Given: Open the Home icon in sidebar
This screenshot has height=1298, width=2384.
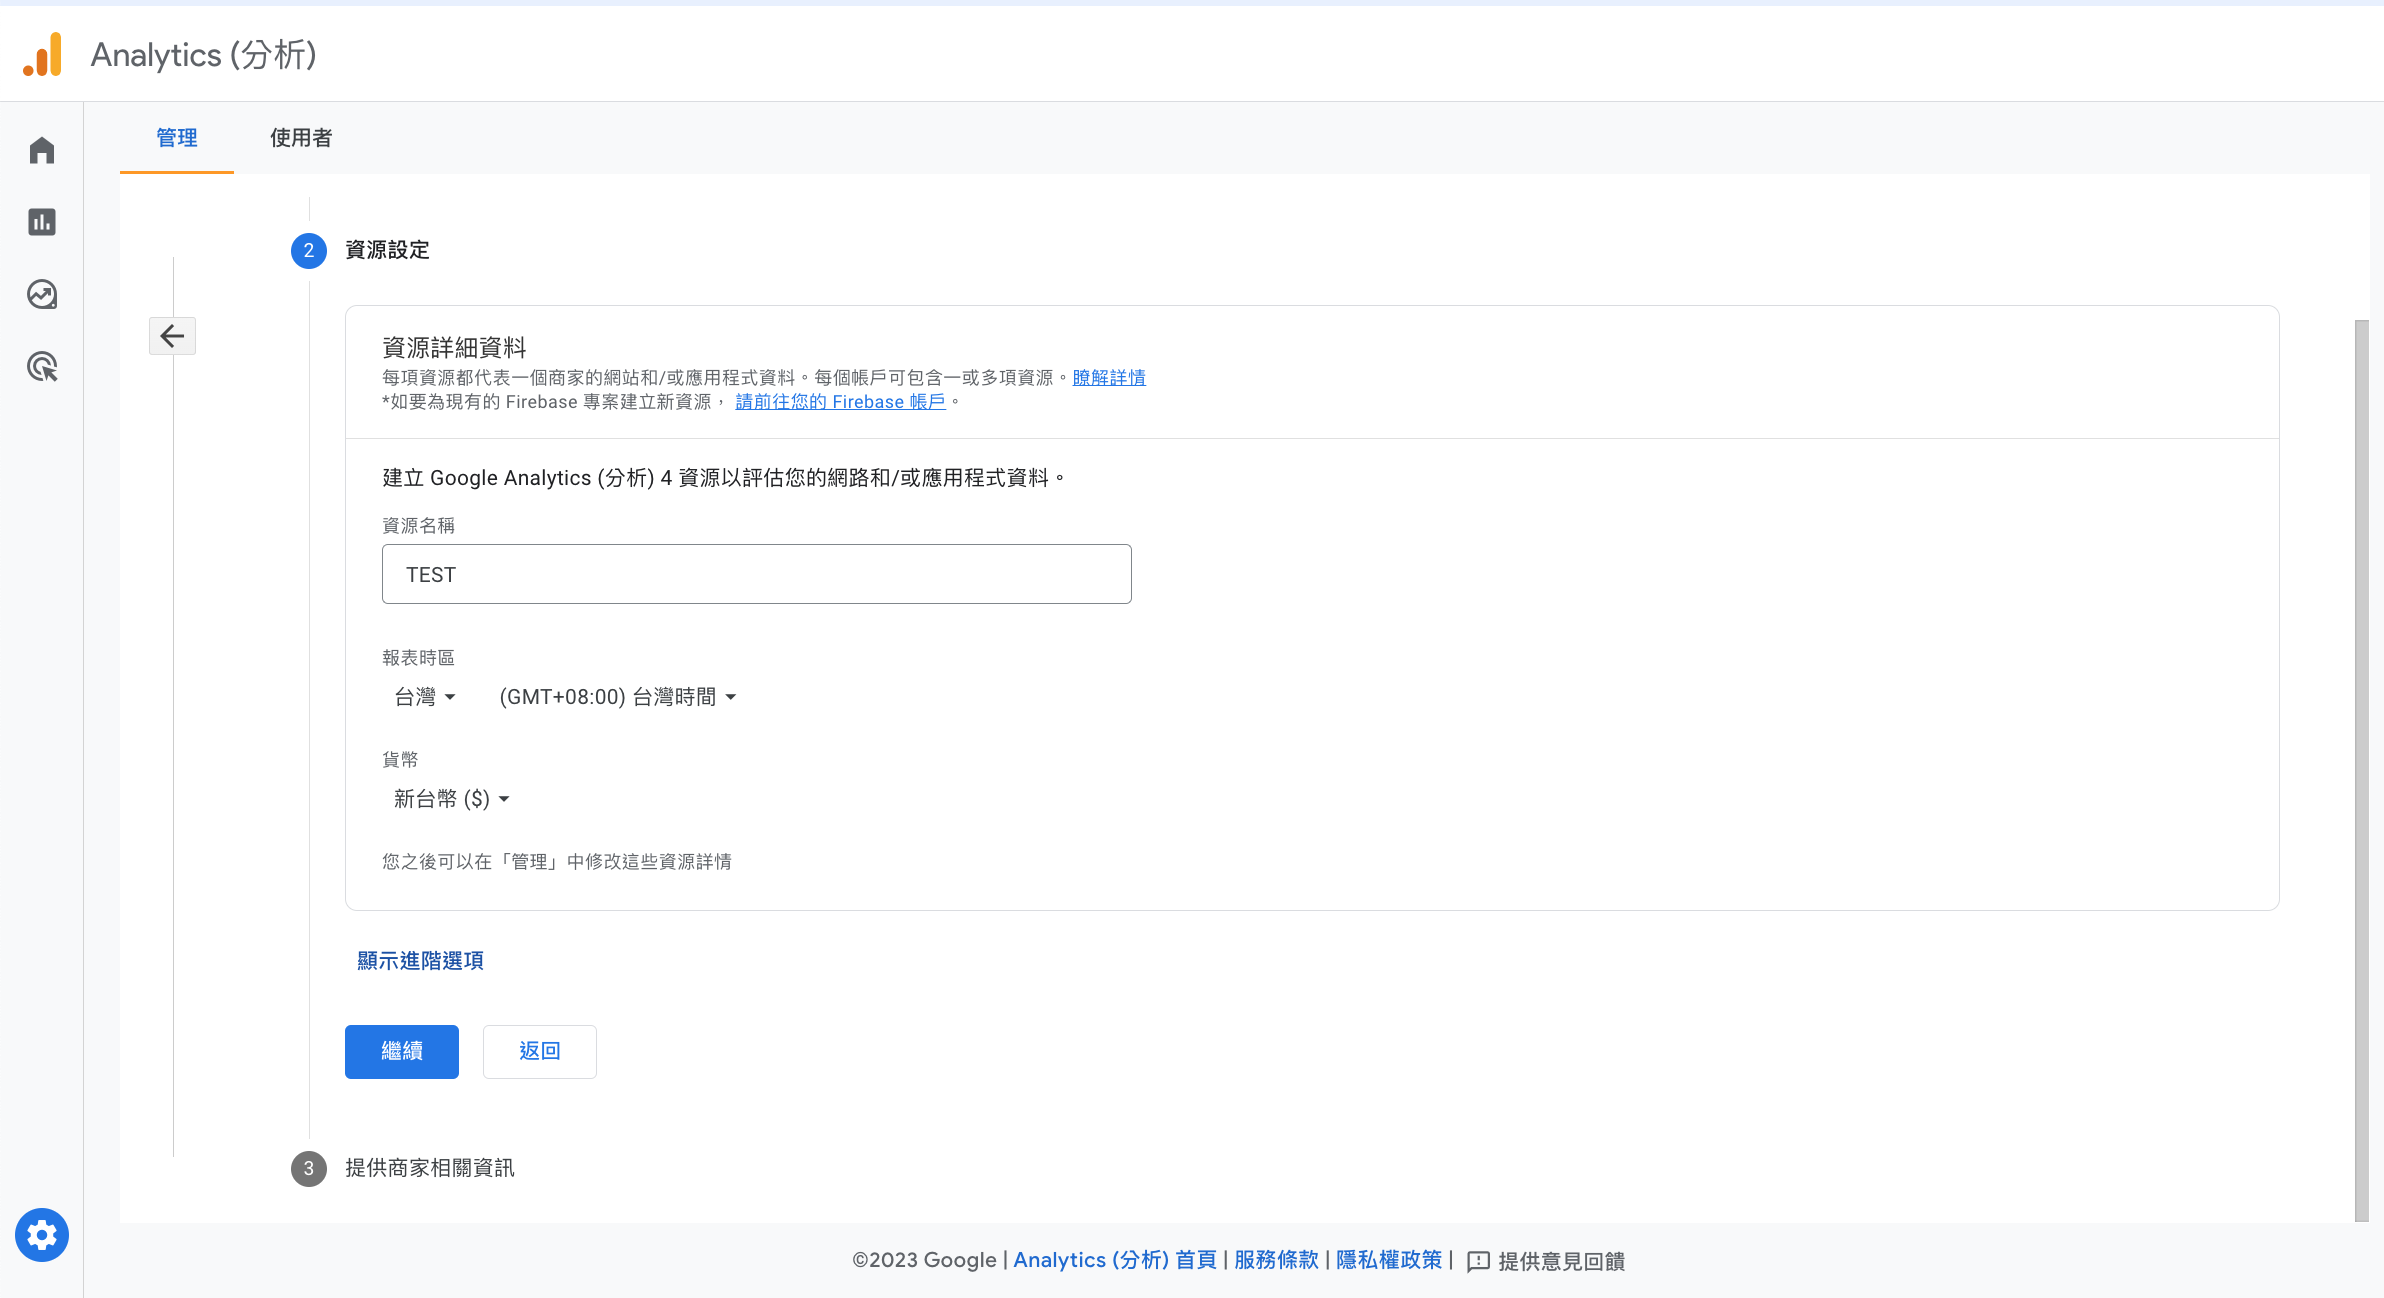Looking at the screenshot, I should coord(42,150).
